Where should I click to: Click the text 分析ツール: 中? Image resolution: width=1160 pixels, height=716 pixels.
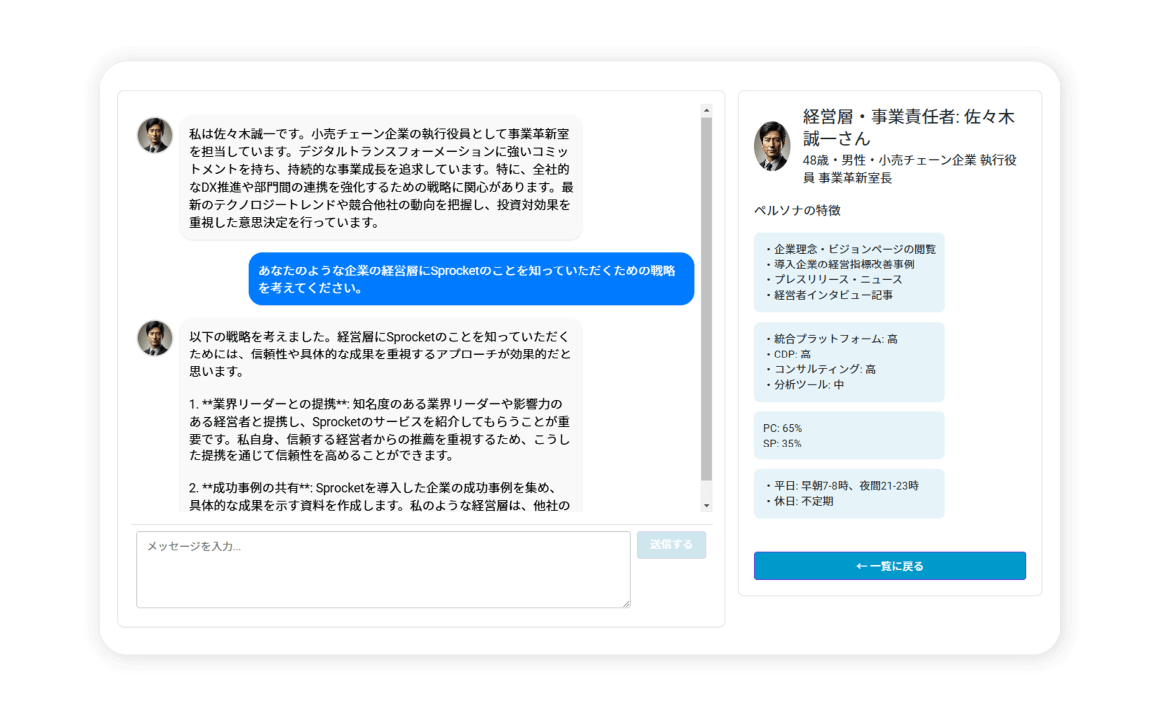point(809,385)
